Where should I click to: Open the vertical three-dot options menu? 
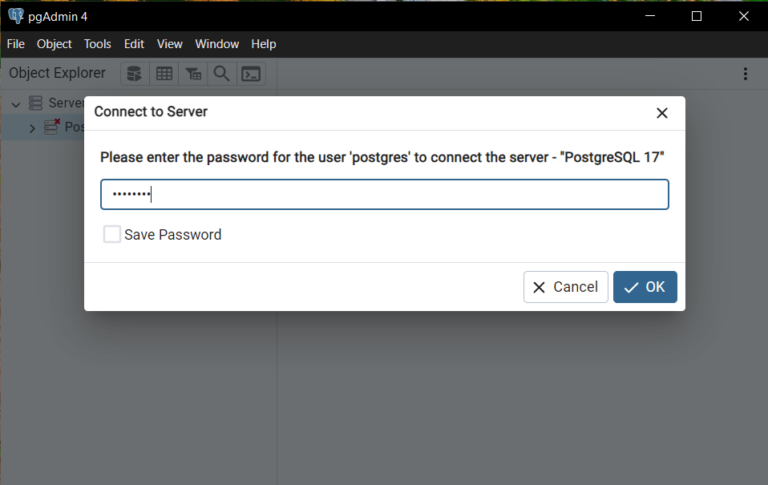pyautogui.click(x=745, y=74)
